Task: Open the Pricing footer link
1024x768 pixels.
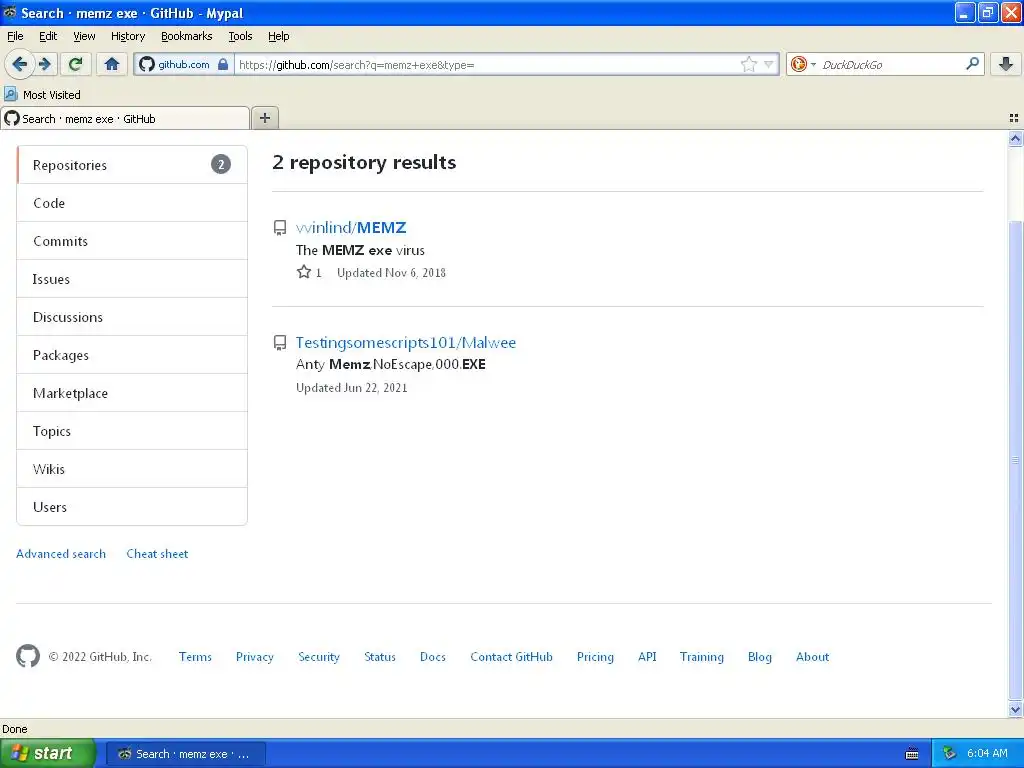Action: coord(595,657)
